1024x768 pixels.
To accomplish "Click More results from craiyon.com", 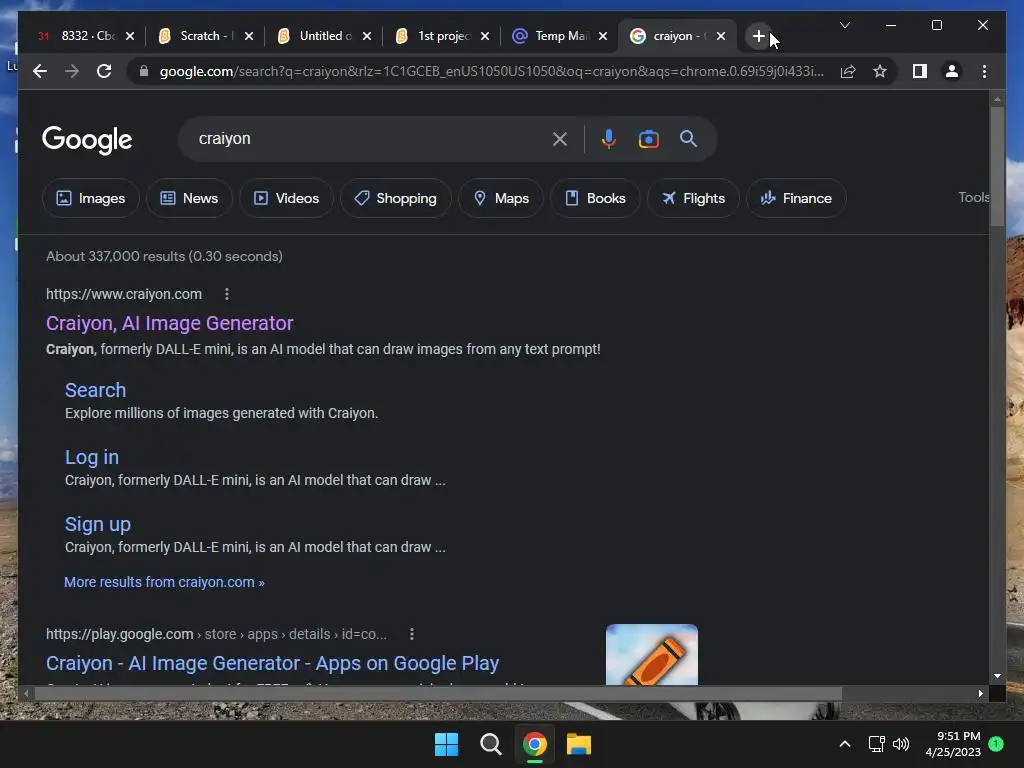I will click(x=164, y=582).
